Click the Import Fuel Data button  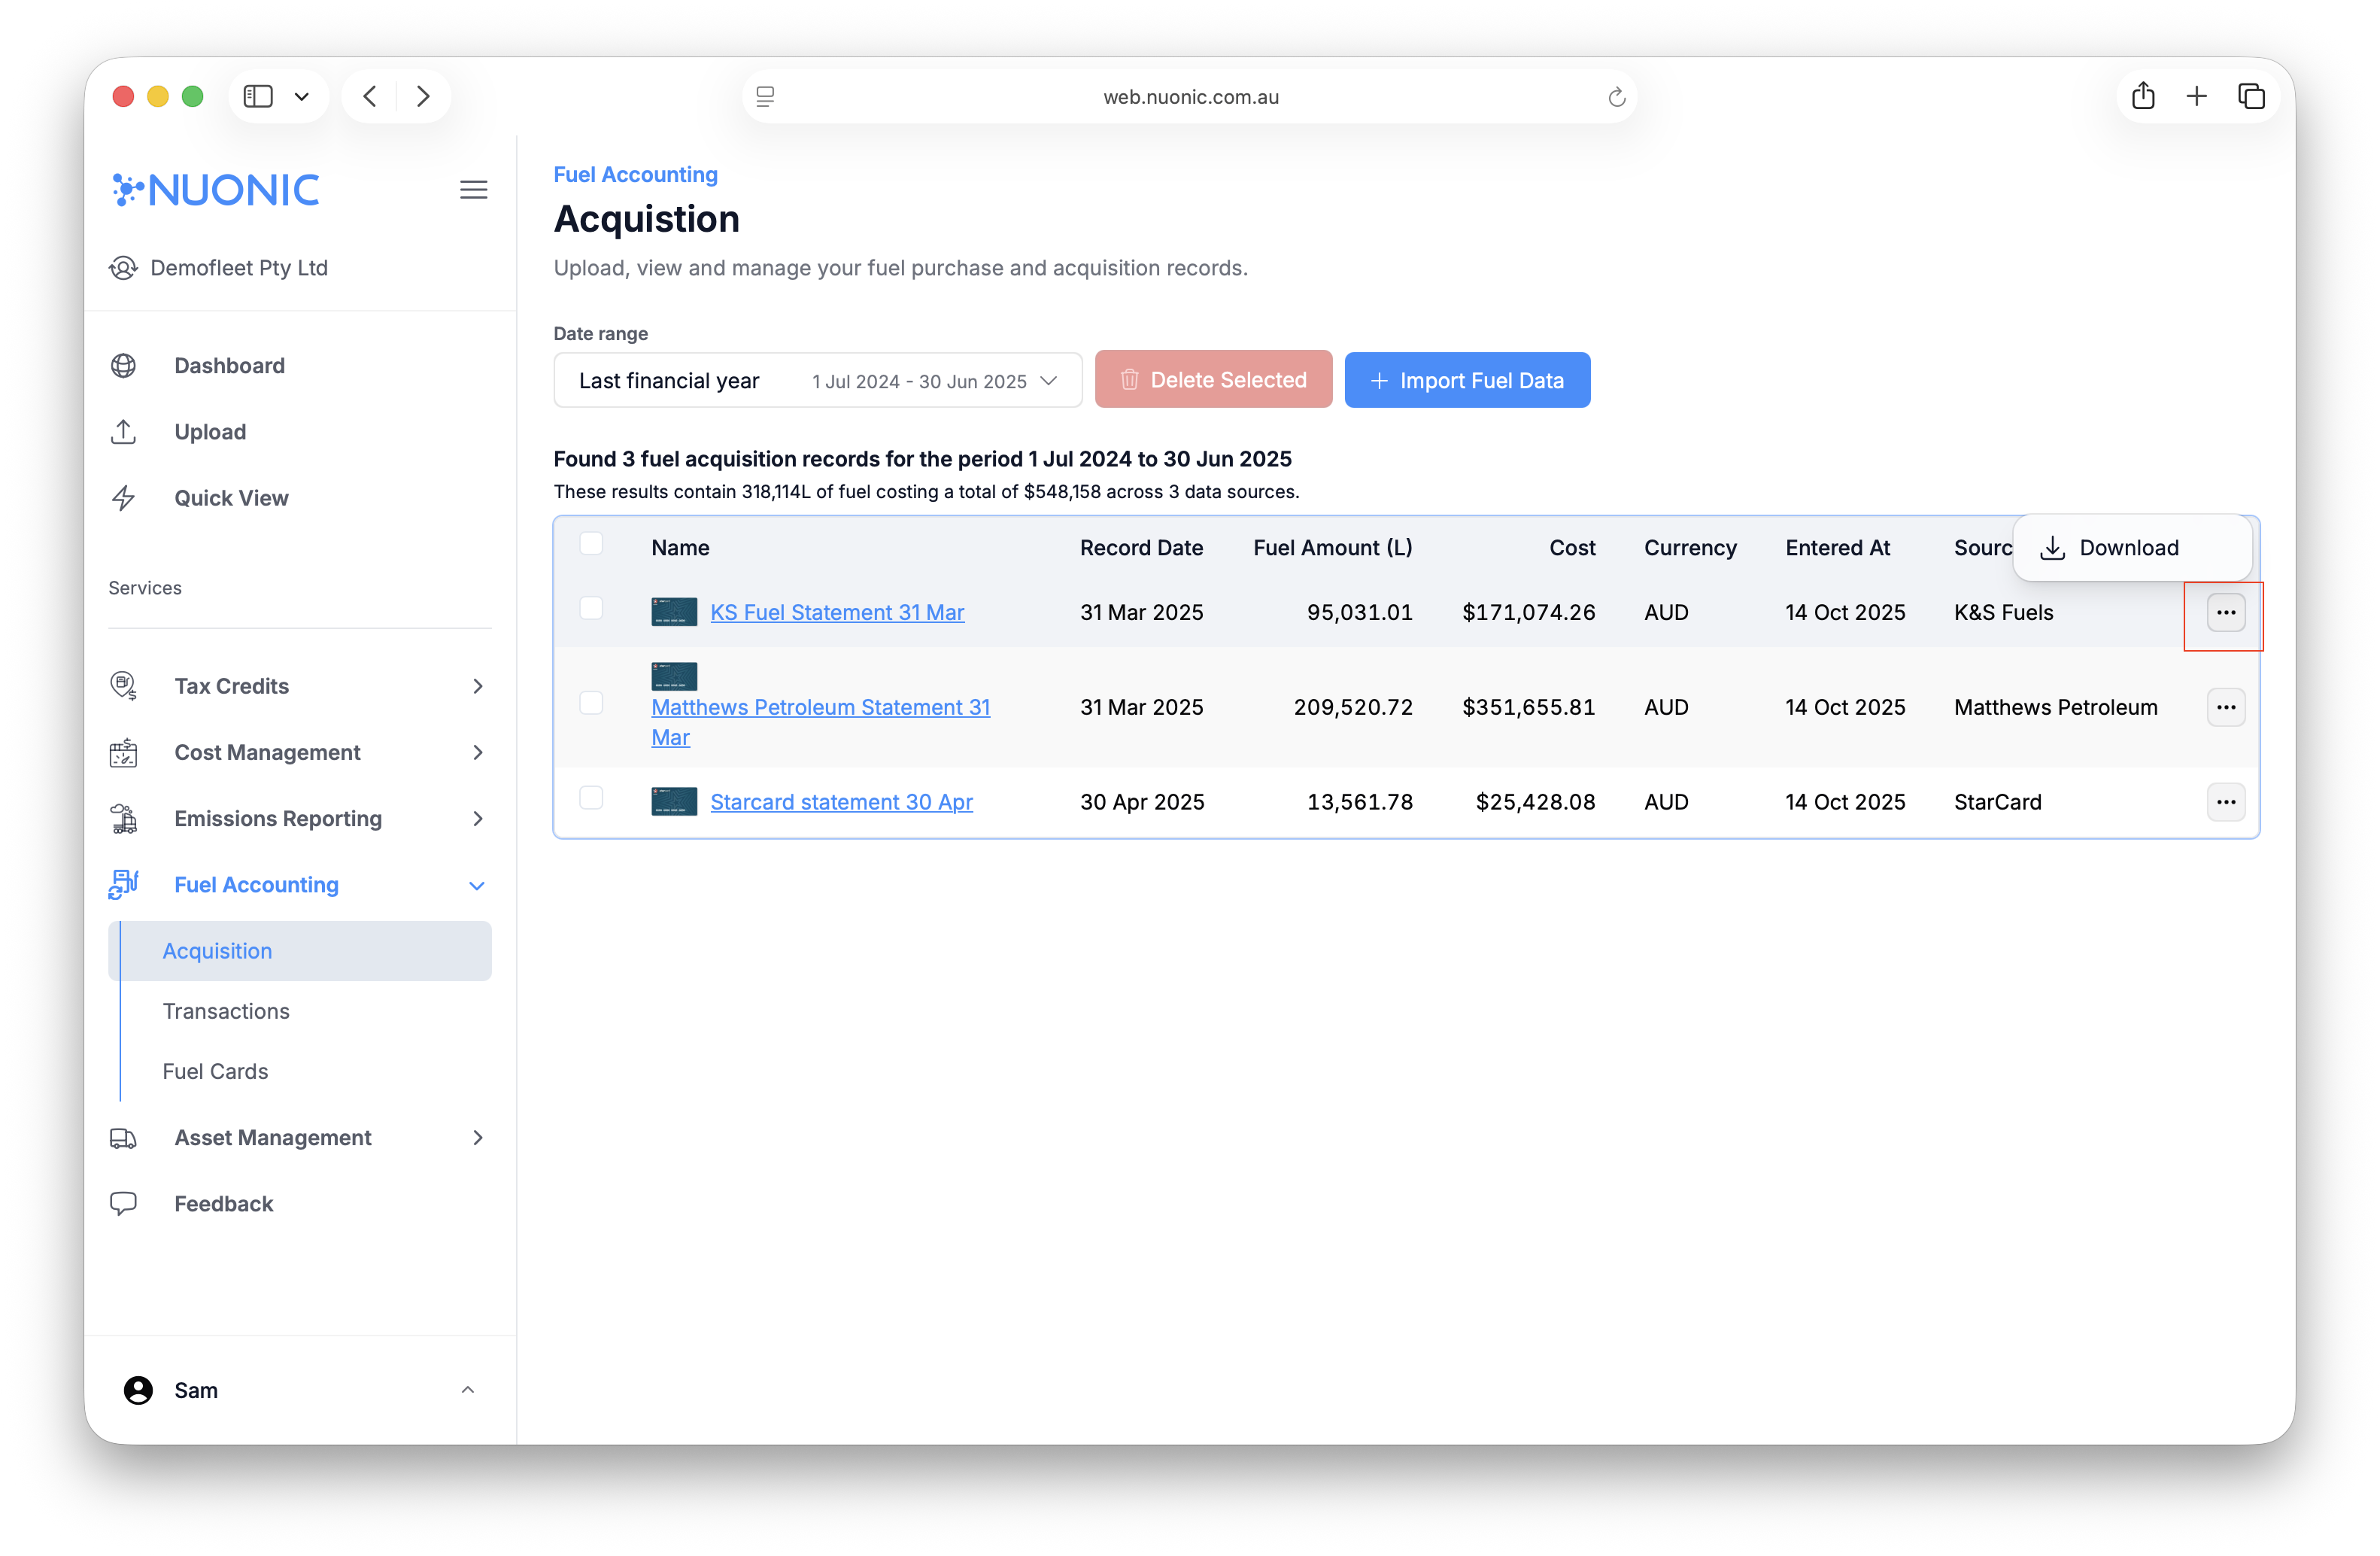1466,381
